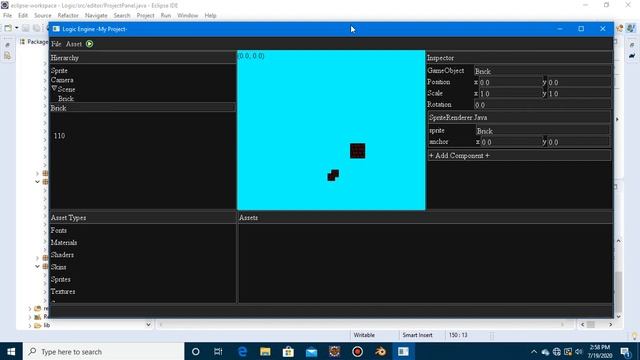Click the anchor y field
This screenshot has width=640, height=360.
click(x=579, y=142)
